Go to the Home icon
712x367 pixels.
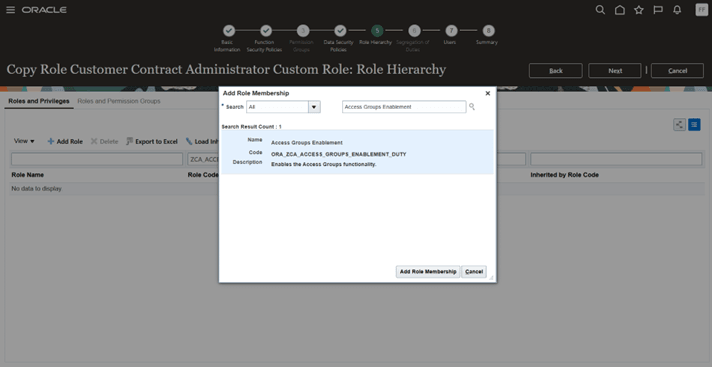pos(619,10)
